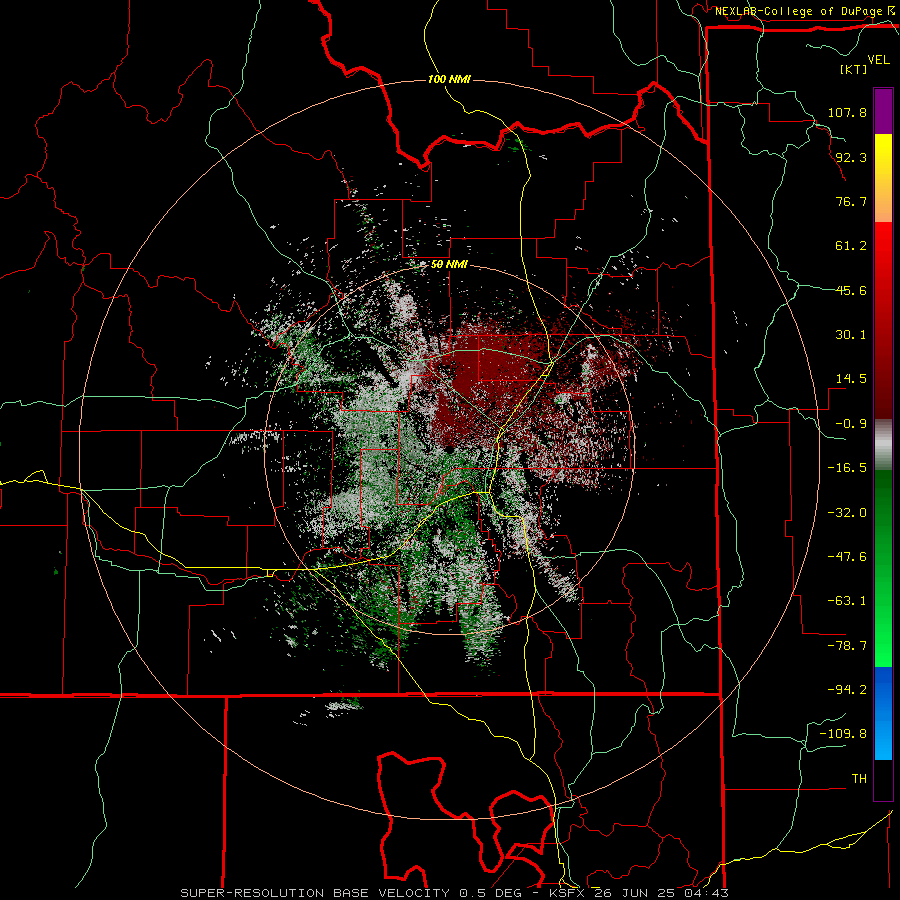The image size is (900, 900).
Task: Select the 45.6 legend value
Action: (851, 290)
